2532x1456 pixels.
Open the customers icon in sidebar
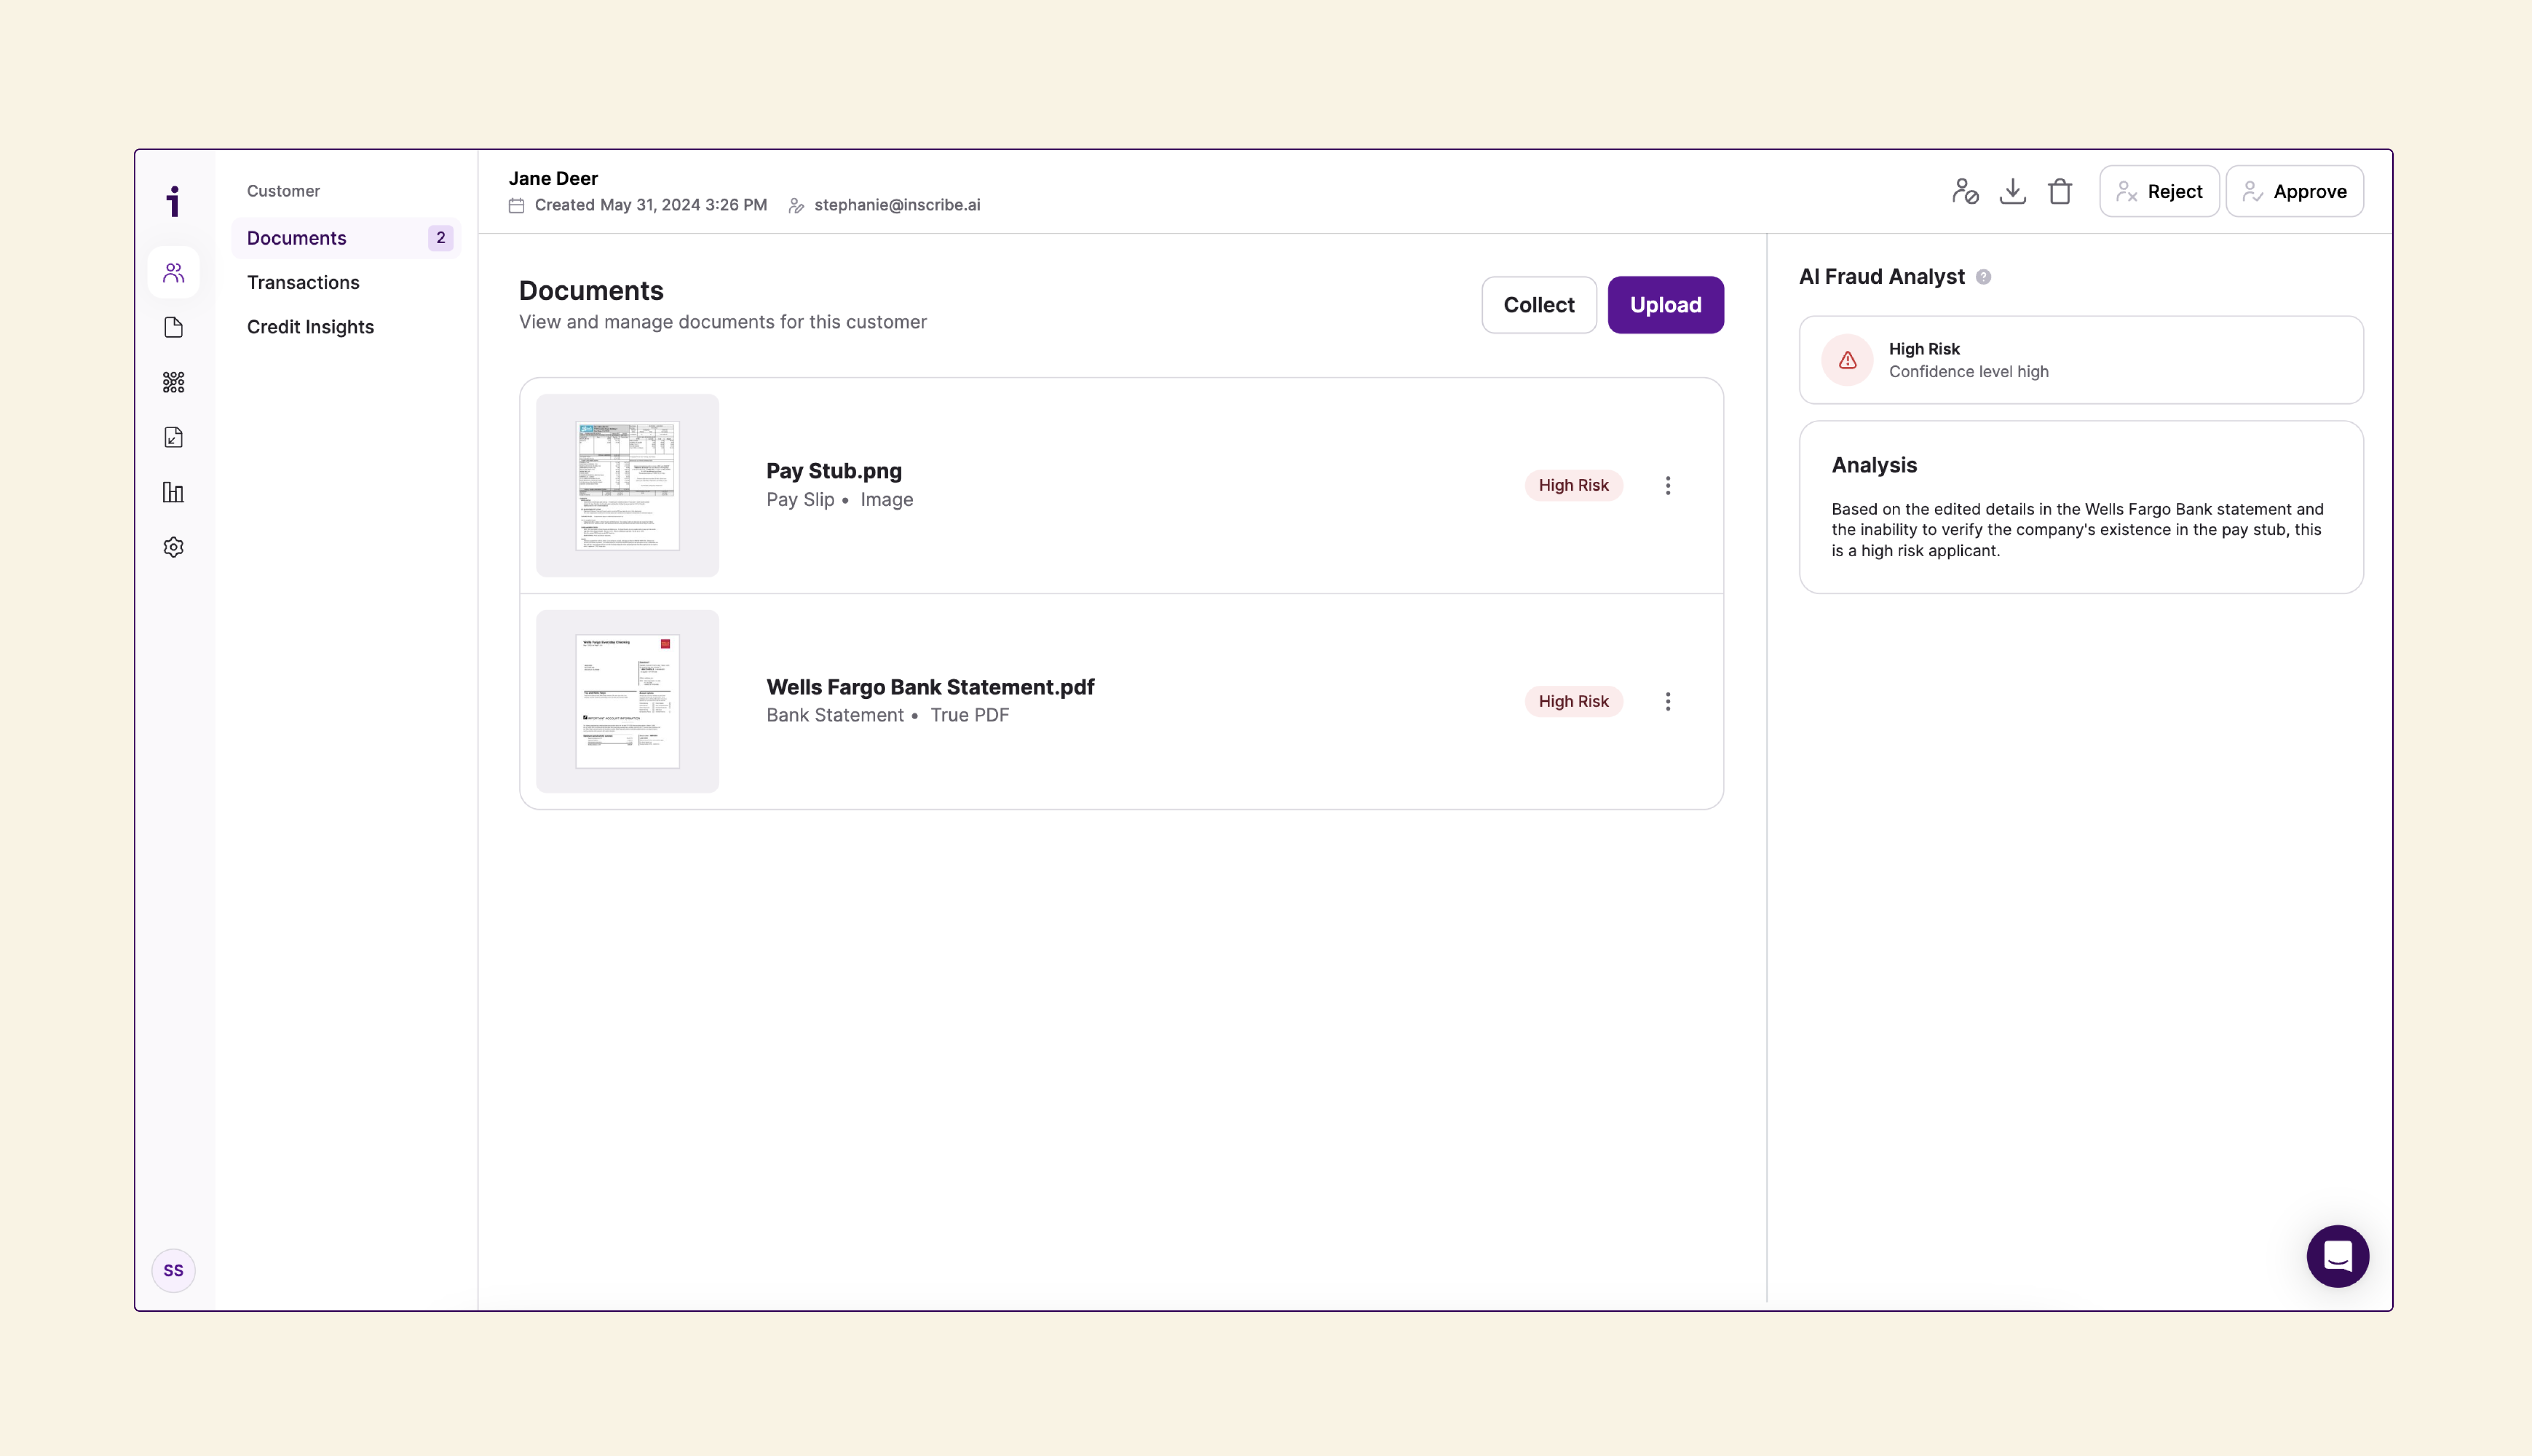click(173, 273)
